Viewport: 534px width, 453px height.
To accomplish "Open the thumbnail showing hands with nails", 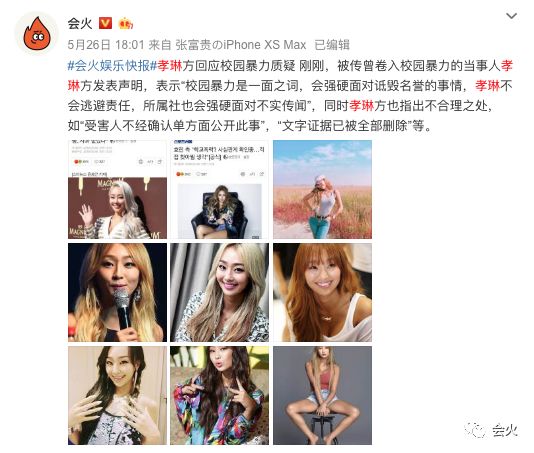I will [x=117, y=395].
